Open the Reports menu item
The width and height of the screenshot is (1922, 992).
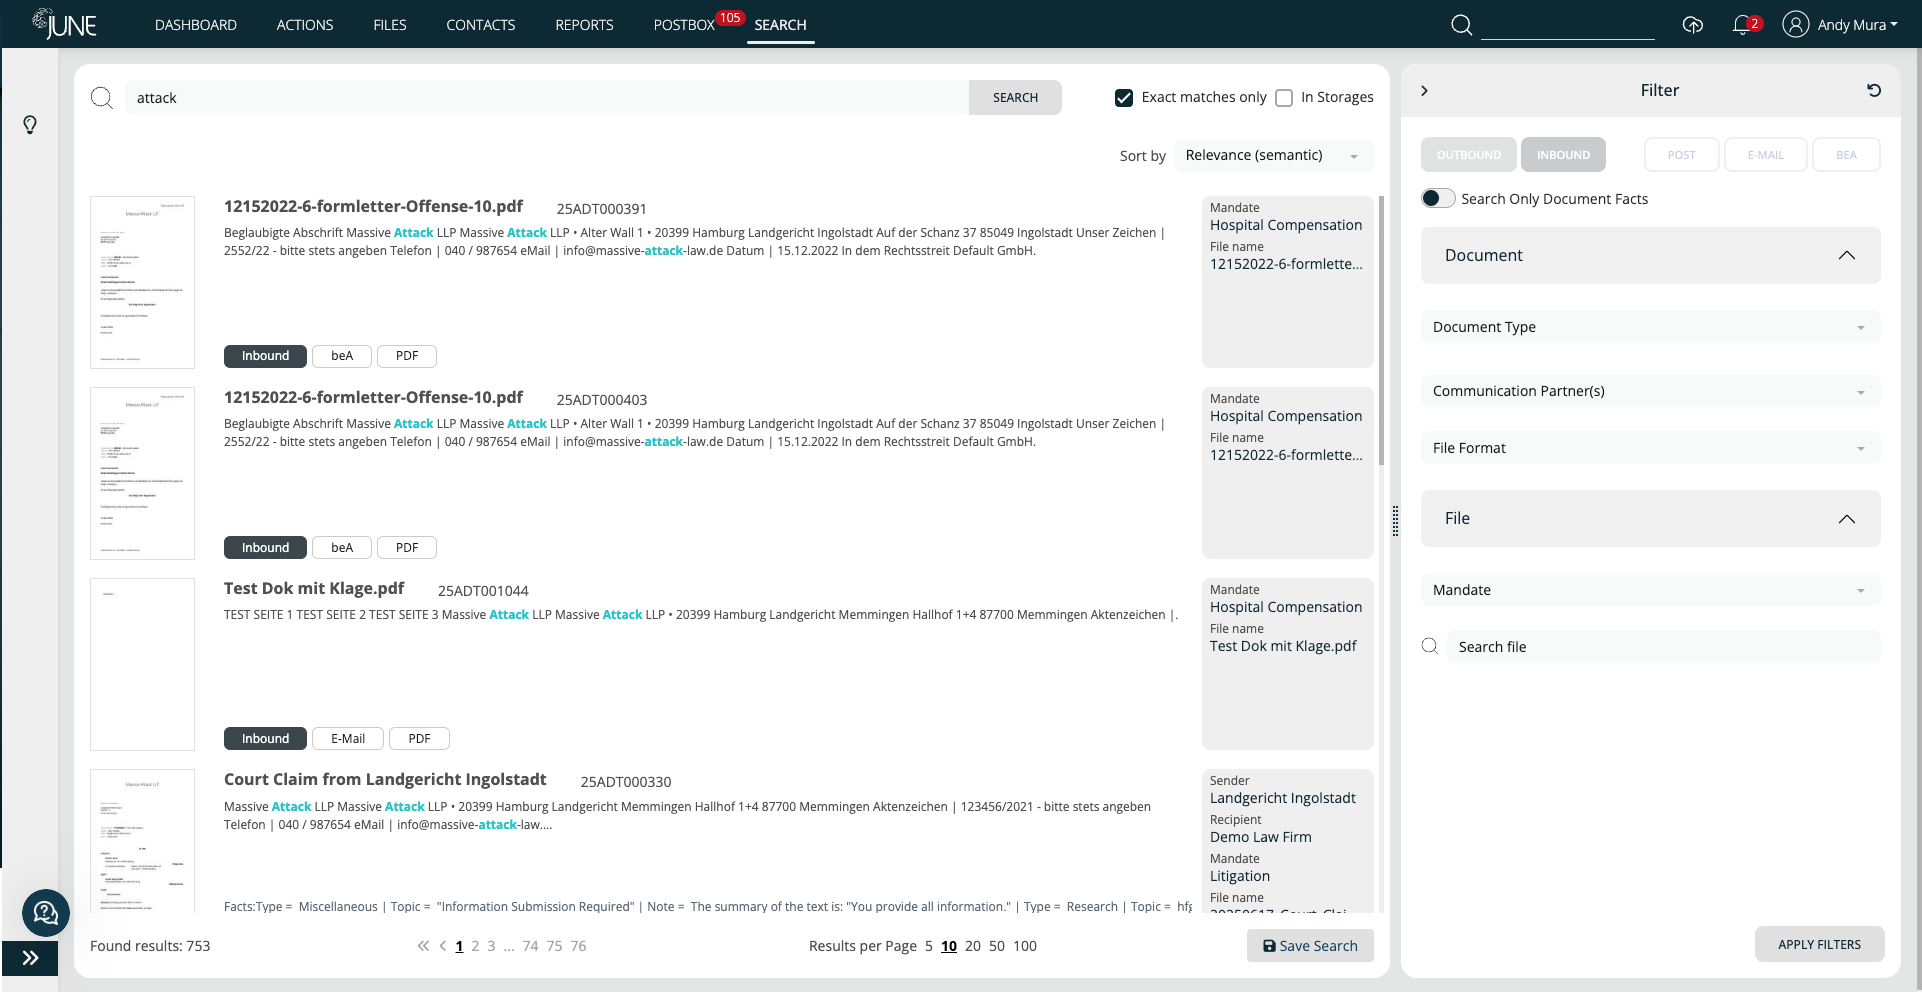[x=584, y=24]
